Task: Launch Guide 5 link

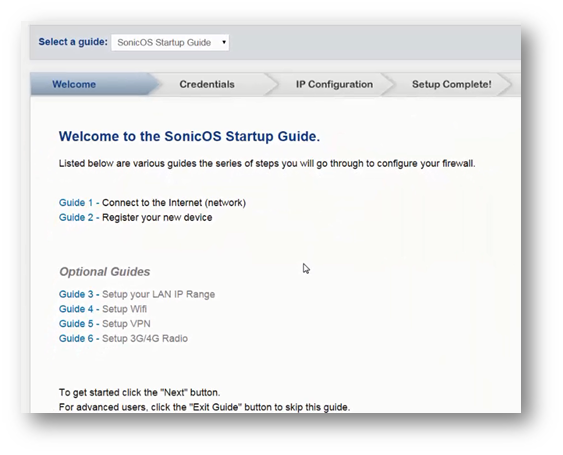Action: (x=76, y=324)
